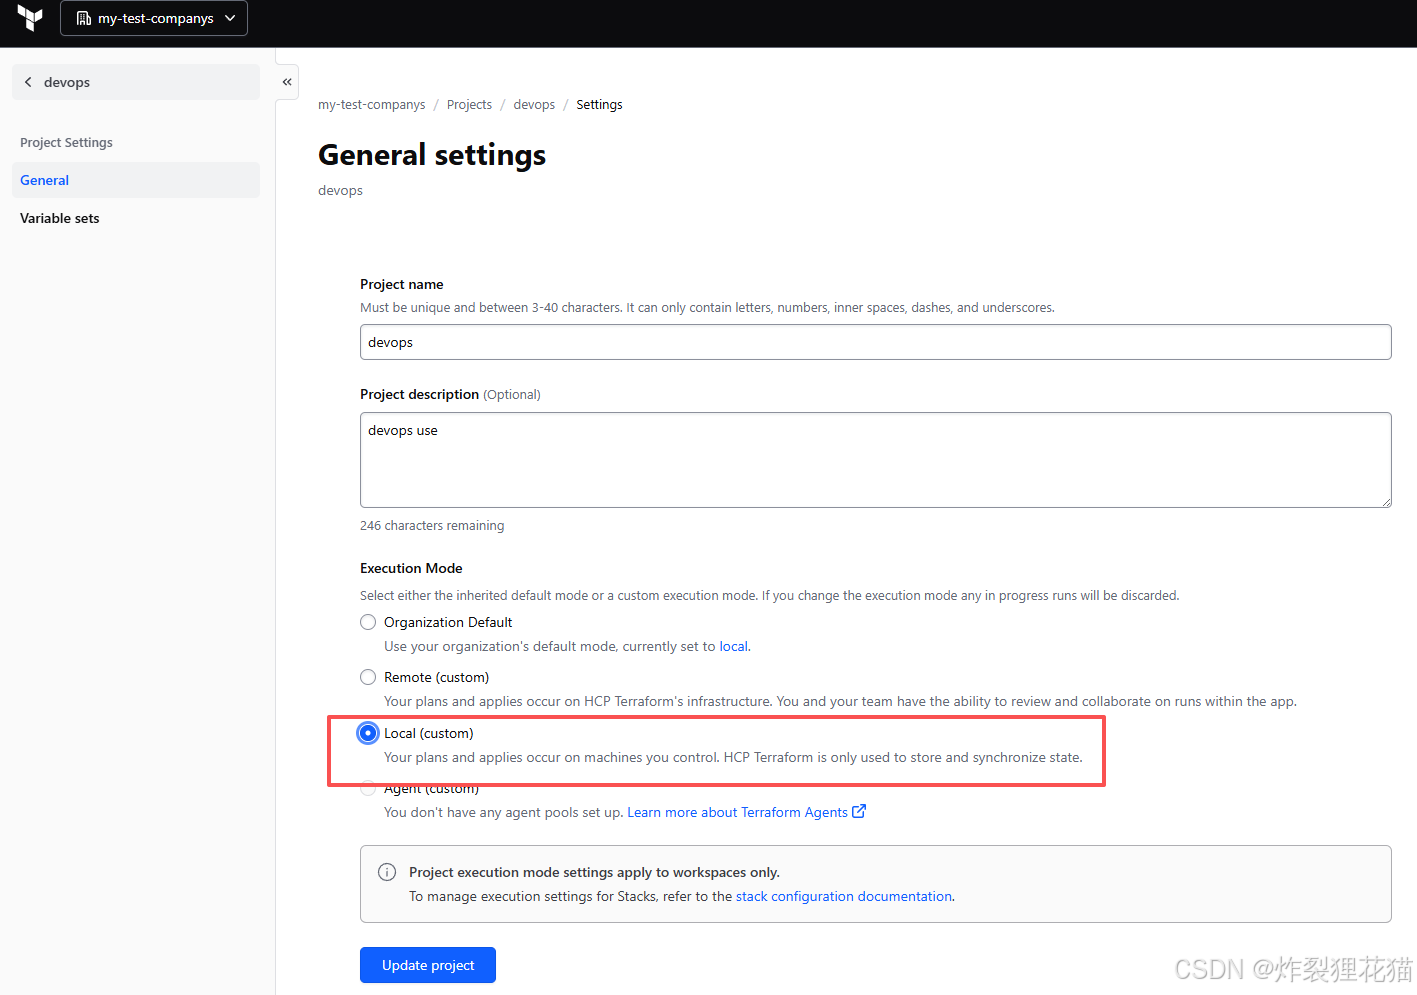Click the description textarea resize handle
Image resolution: width=1417 pixels, height=995 pixels.
point(1385,501)
